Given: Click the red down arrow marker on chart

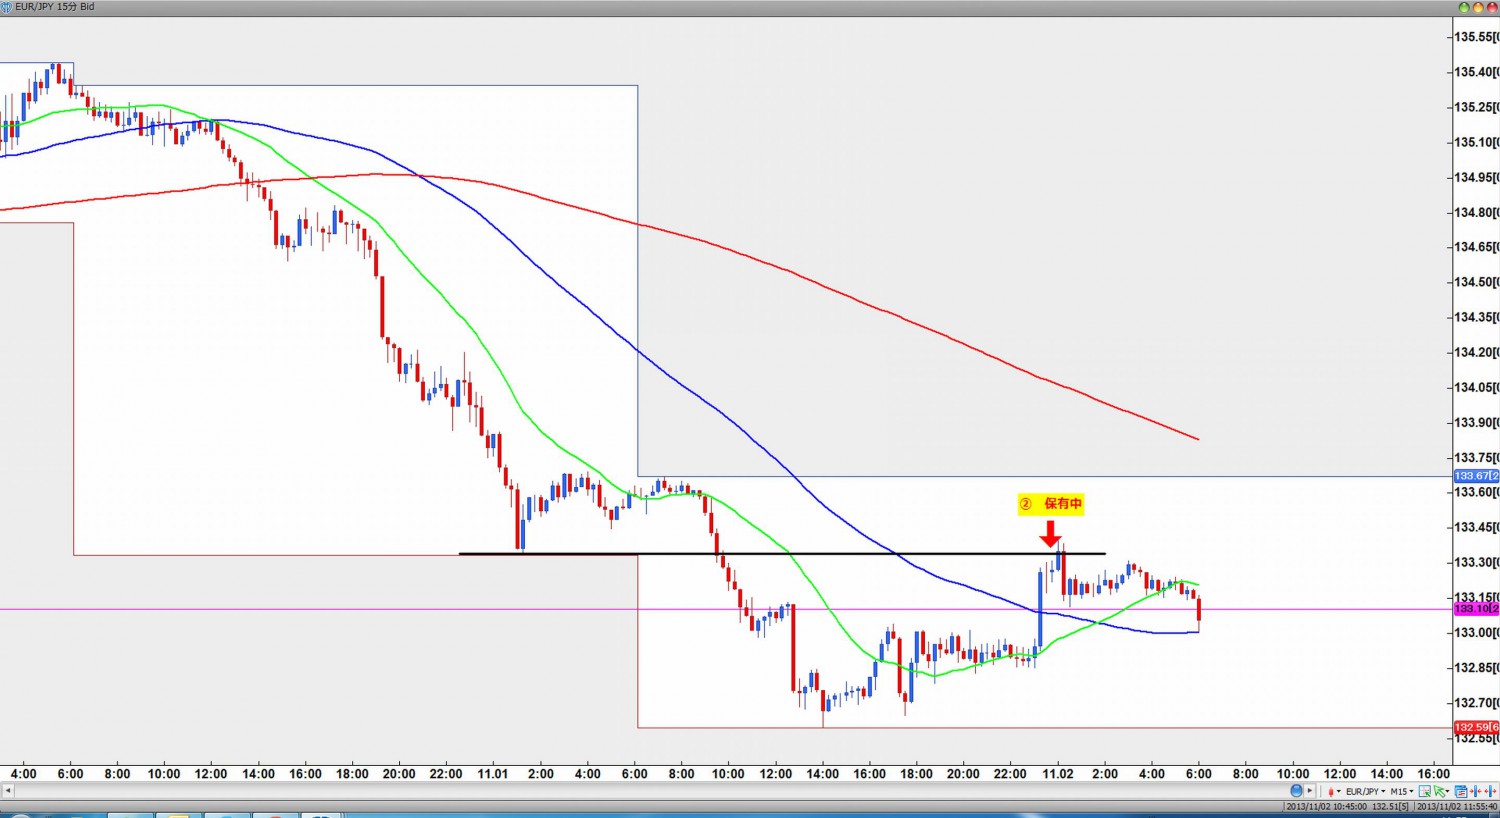Looking at the screenshot, I should pos(1050,533).
